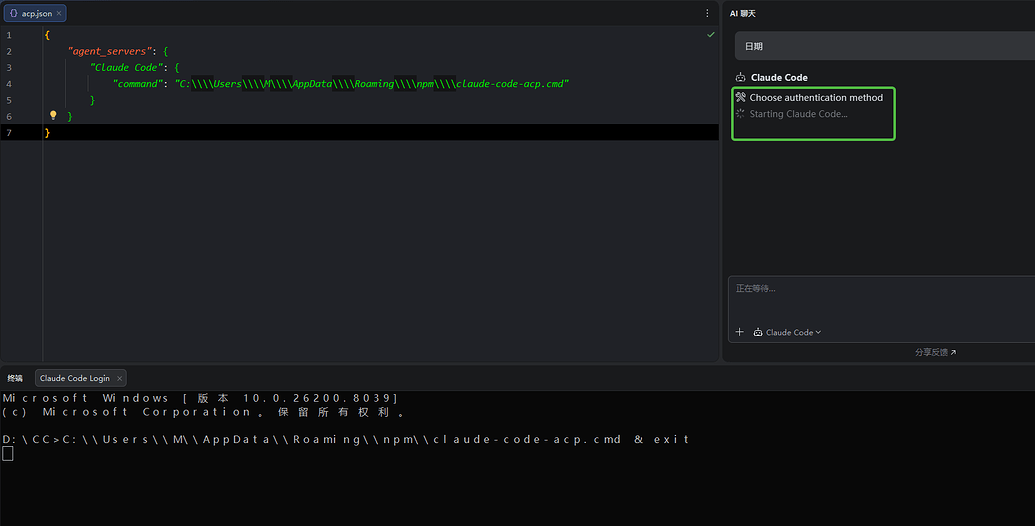This screenshot has width=1035, height=526.
Task: Click the green inspection checkmark icon
Action: [x=711, y=34]
